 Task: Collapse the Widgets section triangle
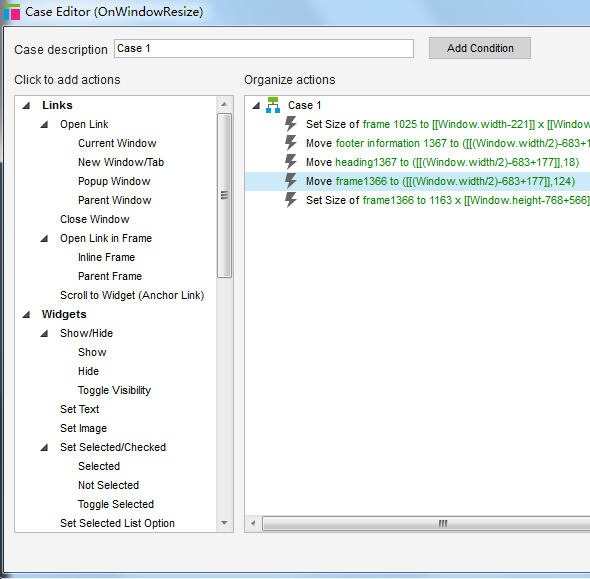click(26, 315)
